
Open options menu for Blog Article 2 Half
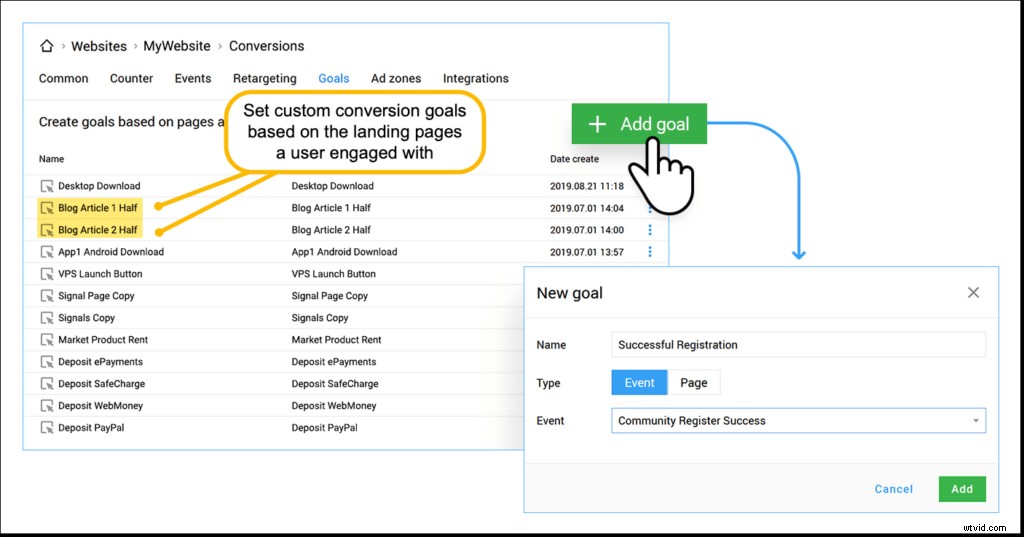pos(650,230)
